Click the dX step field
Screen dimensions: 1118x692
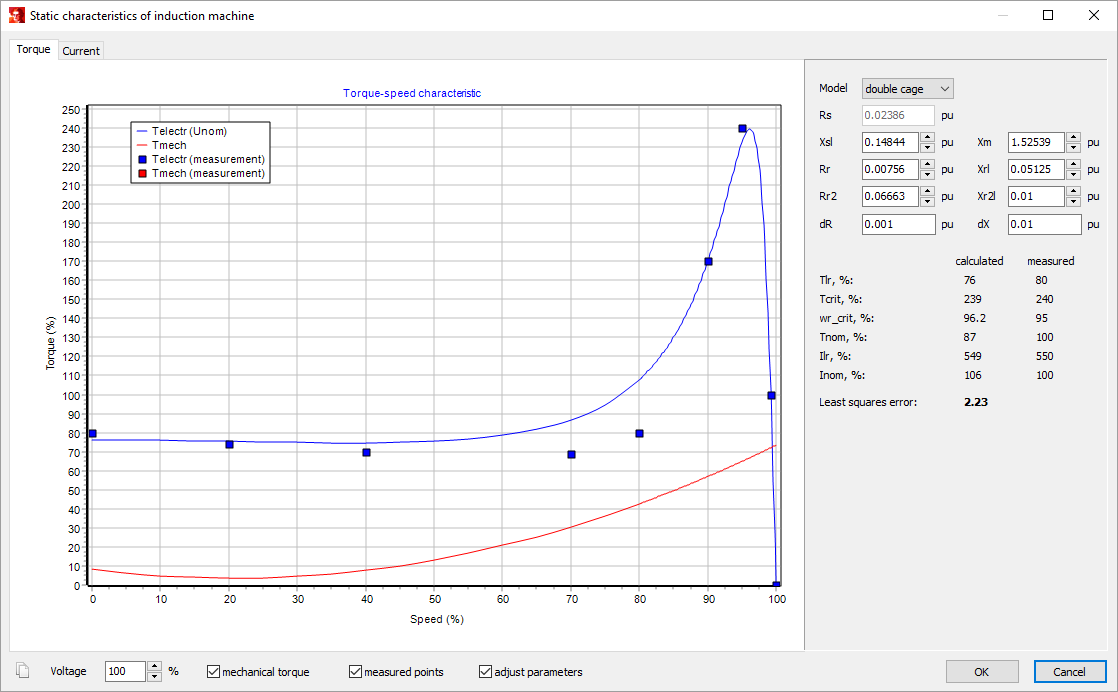pos(1045,224)
